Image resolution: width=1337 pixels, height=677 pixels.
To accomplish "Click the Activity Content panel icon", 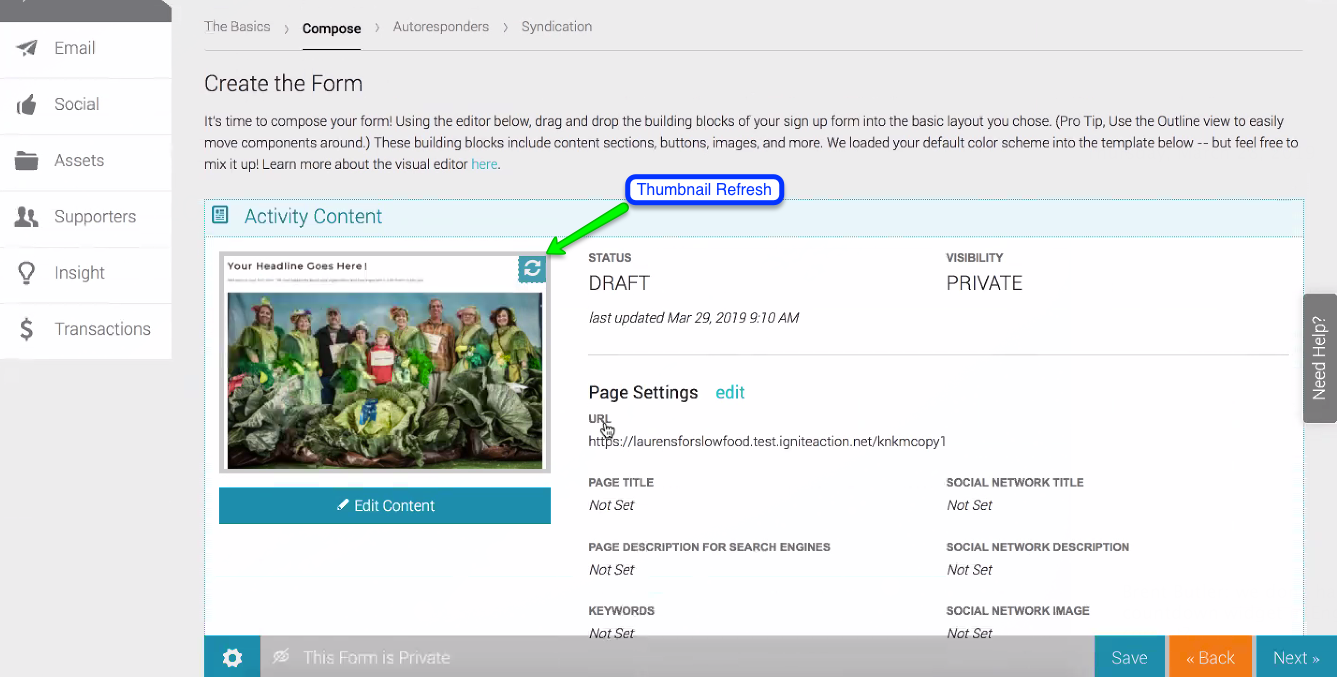I will coord(221,215).
